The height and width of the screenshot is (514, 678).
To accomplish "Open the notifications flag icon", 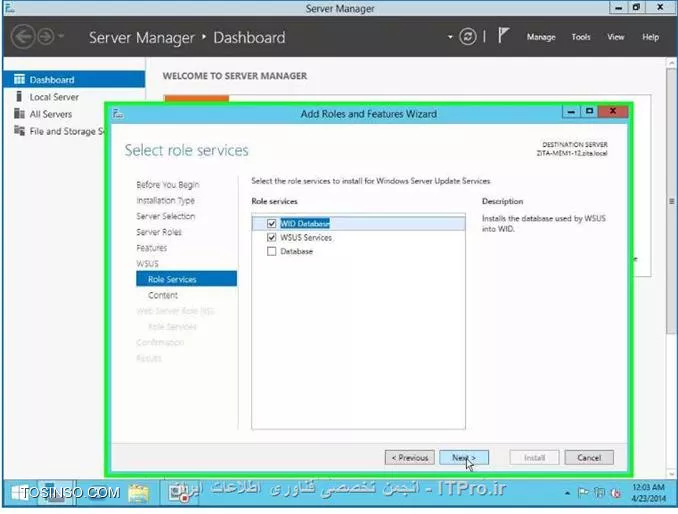I will [503, 35].
